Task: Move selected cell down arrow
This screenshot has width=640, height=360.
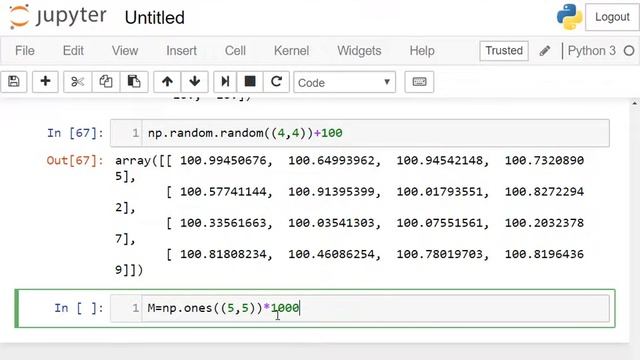Action: (x=195, y=82)
